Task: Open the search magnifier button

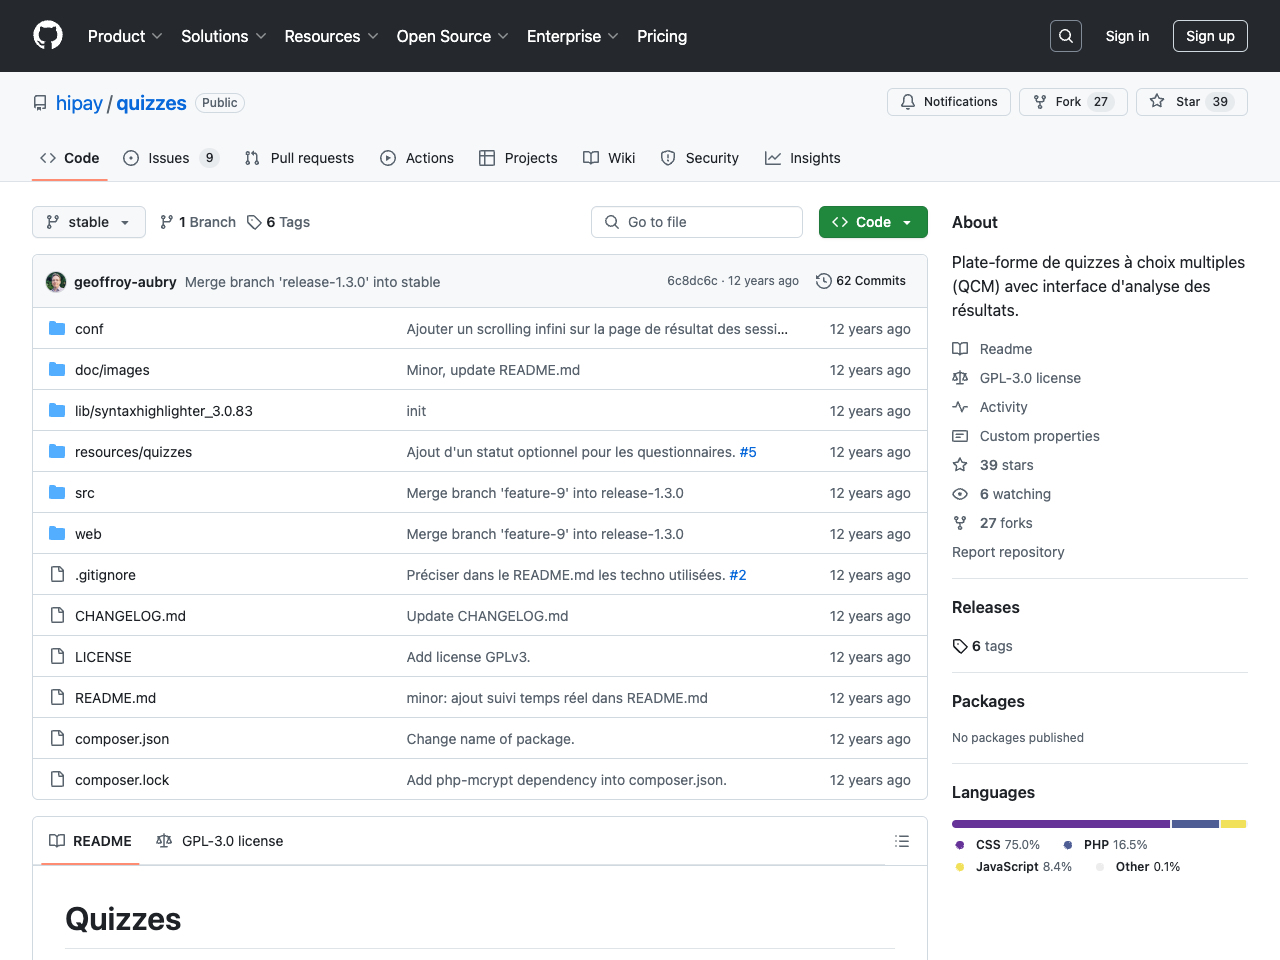Action: click(1066, 36)
